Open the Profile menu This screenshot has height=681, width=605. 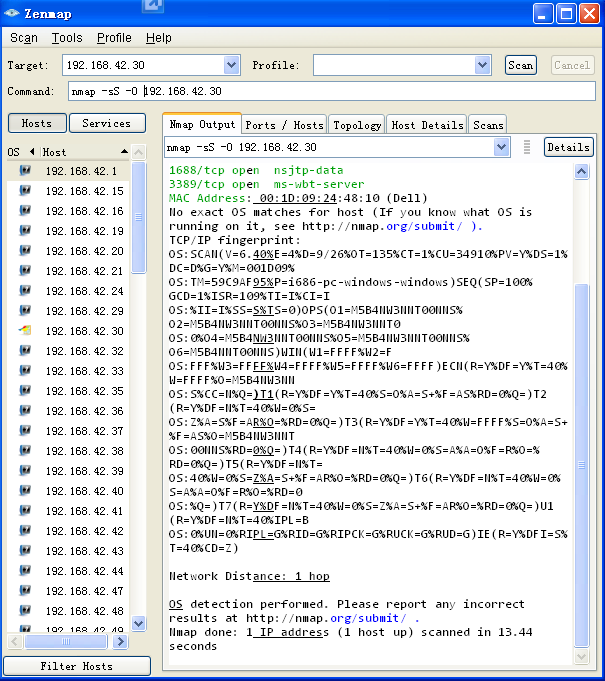pyautogui.click(x=114, y=38)
